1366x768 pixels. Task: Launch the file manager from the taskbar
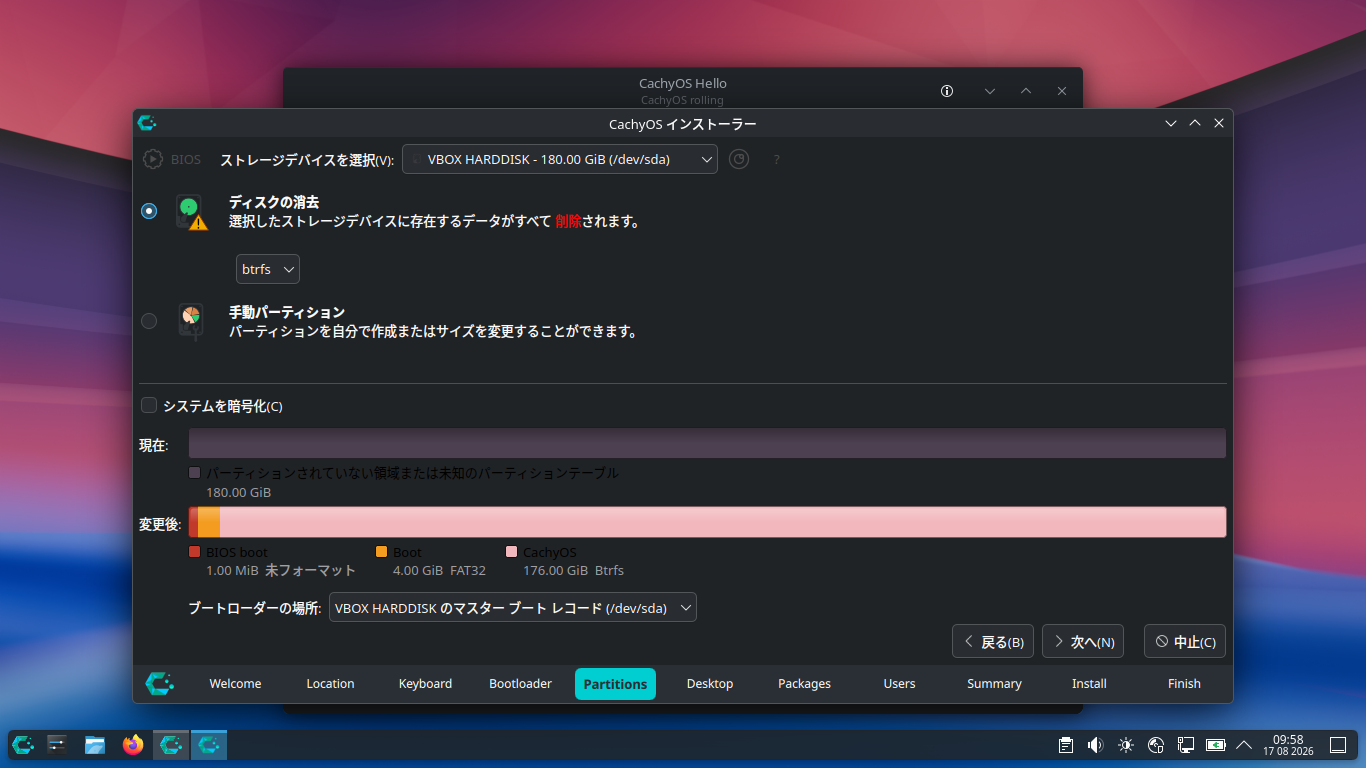click(95, 745)
